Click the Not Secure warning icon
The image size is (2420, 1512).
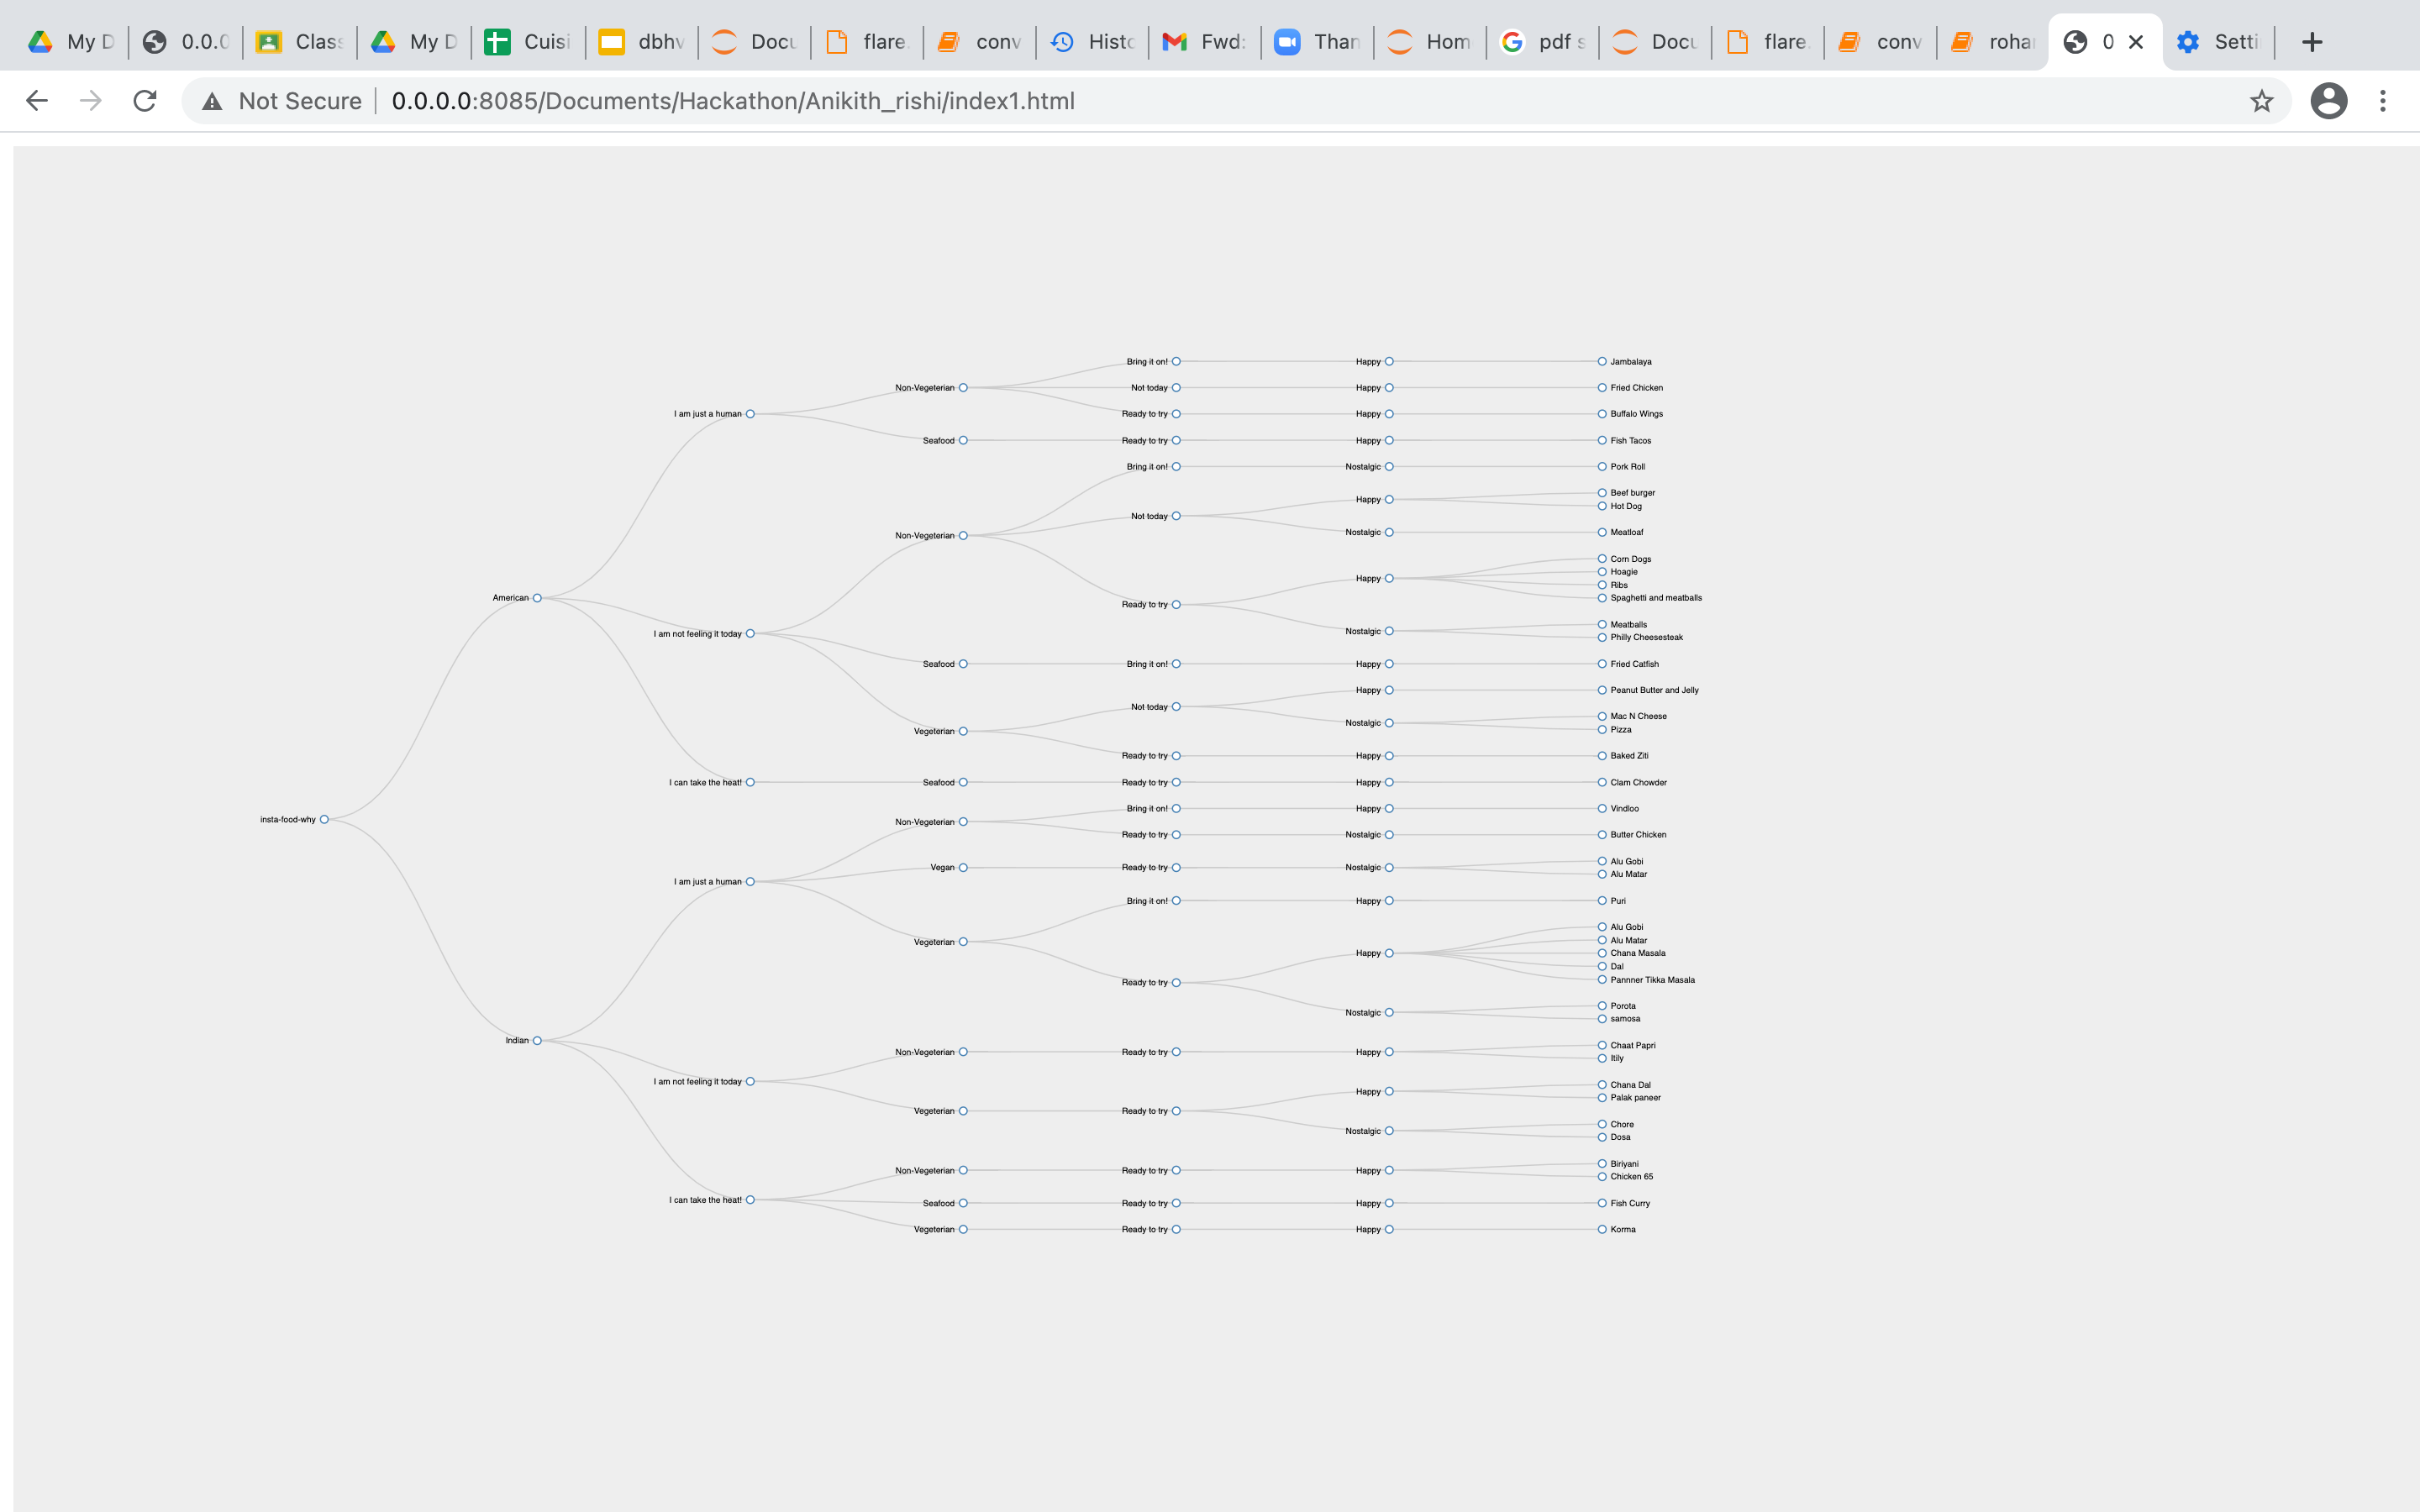click(212, 101)
